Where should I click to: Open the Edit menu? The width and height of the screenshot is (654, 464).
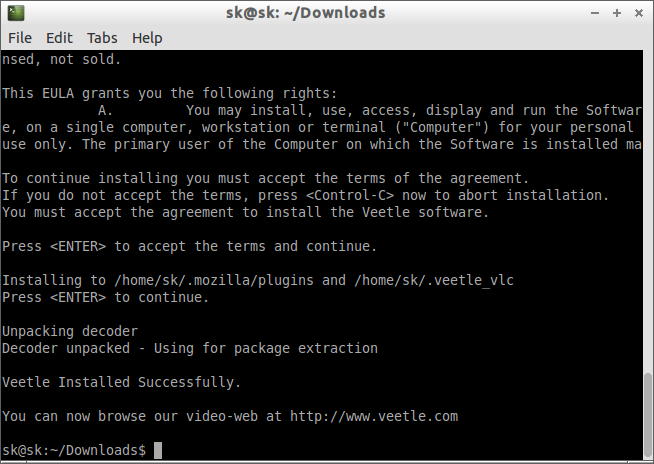[59, 38]
